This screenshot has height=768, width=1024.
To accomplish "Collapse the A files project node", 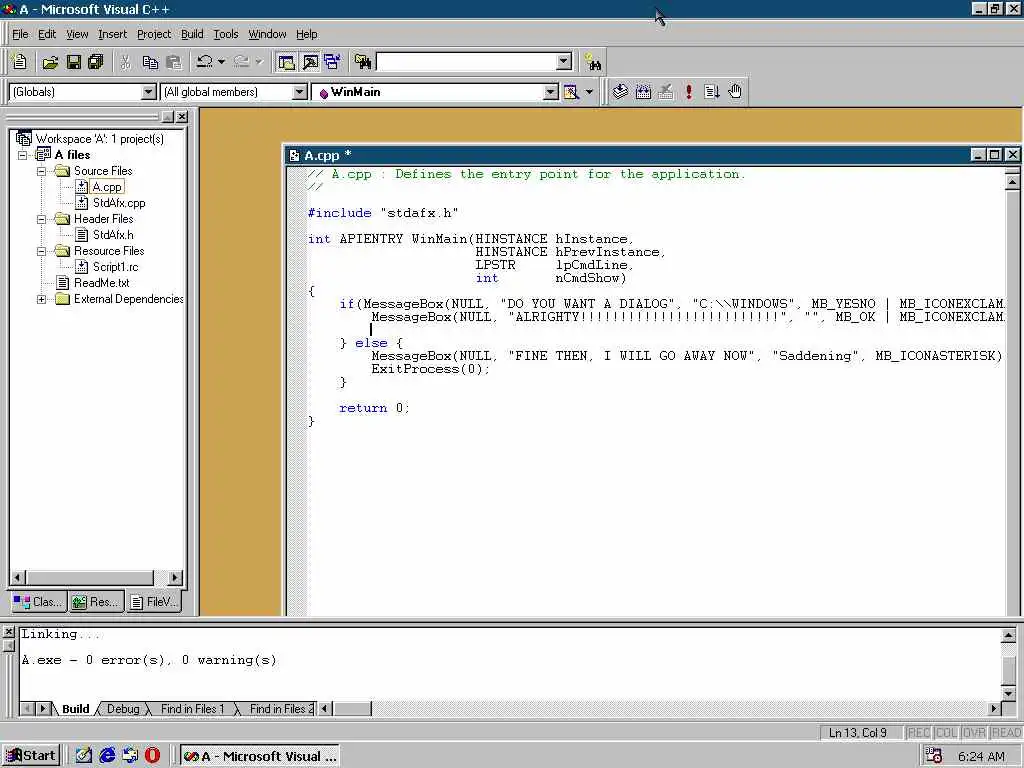I will click(x=23, y=155).
